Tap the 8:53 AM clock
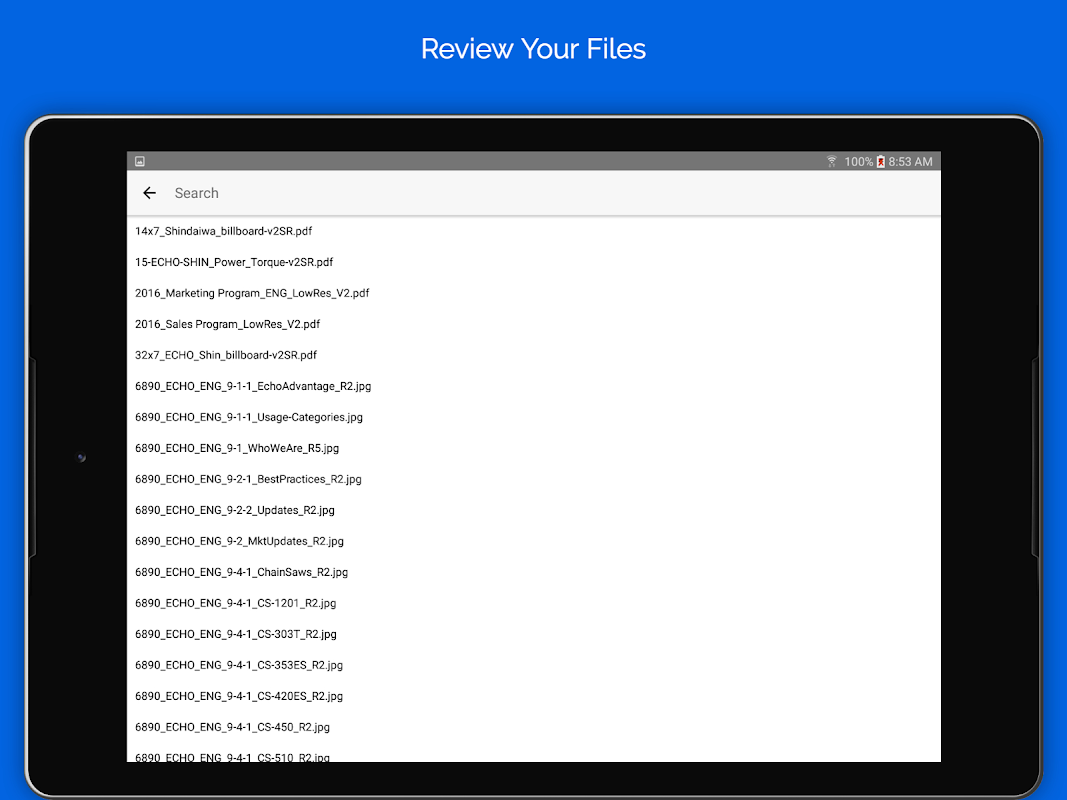Image resolution: width=1067 pixels, height=800 pixels. (x=910, y=161)
